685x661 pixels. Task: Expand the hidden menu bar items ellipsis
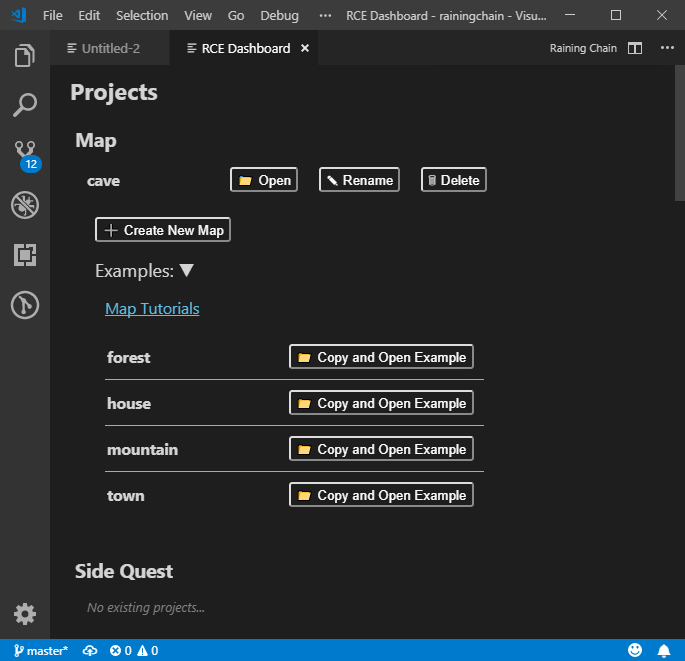tap(325, 16)
